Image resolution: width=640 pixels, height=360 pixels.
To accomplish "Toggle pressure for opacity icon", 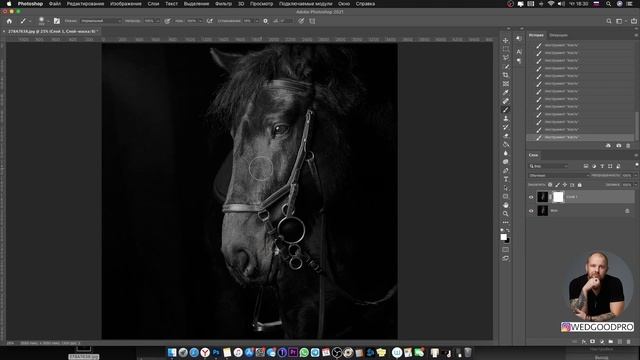I will 167,21.
